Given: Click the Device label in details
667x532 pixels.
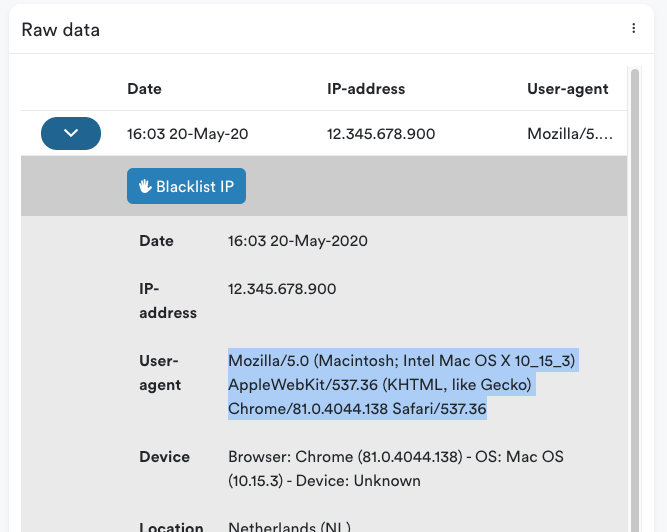Looking at the screenshot, I should pos(164,457).
